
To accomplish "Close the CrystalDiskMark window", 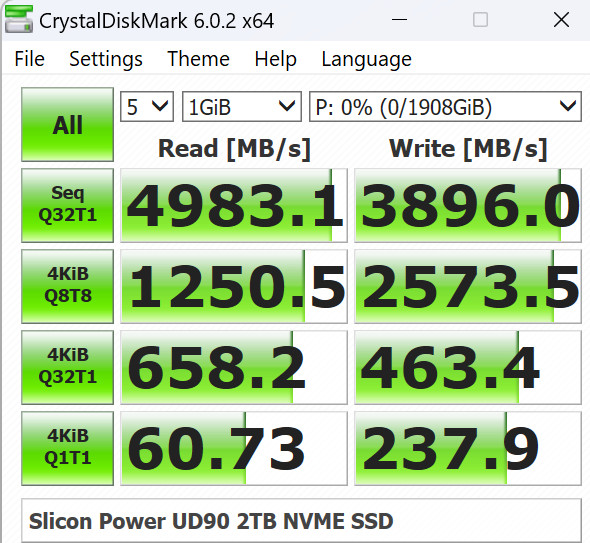I will 561,20.
